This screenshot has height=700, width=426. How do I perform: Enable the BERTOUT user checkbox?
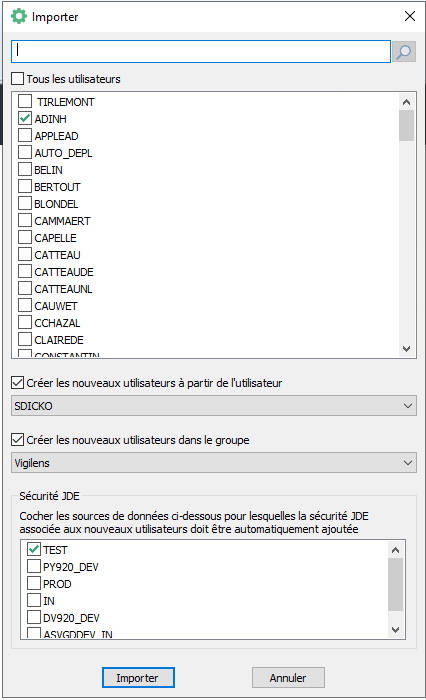pyautogui.click(x=25, y=186)
